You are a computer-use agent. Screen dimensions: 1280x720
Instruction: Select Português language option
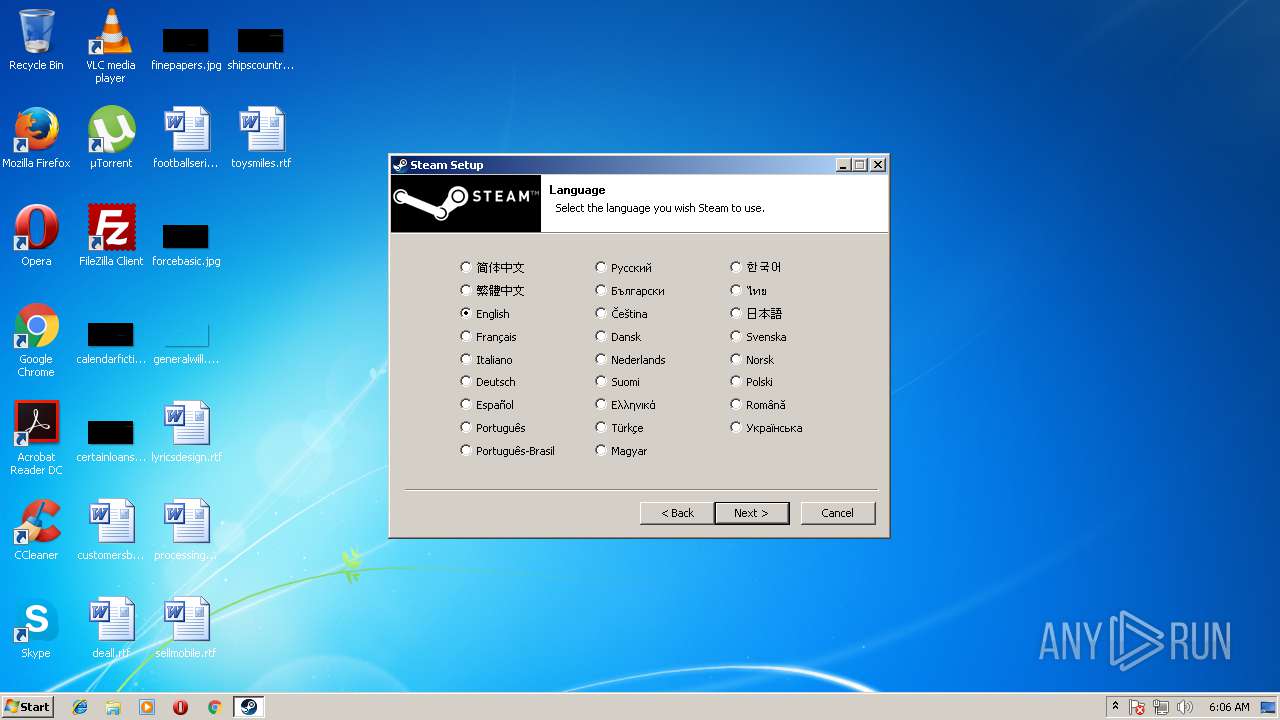[493, 427]
